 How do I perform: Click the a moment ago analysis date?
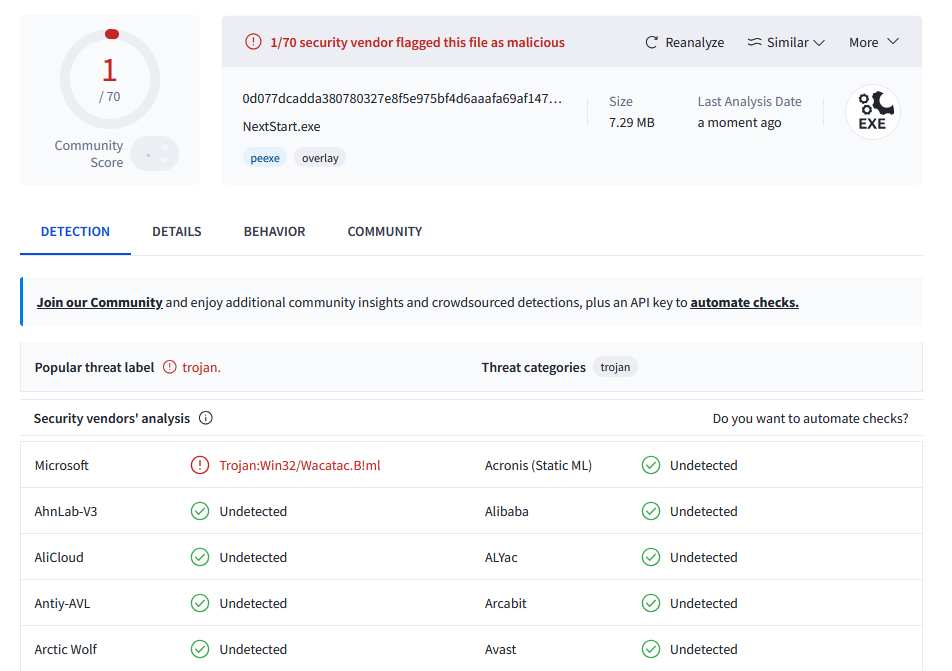click(740, 123)
